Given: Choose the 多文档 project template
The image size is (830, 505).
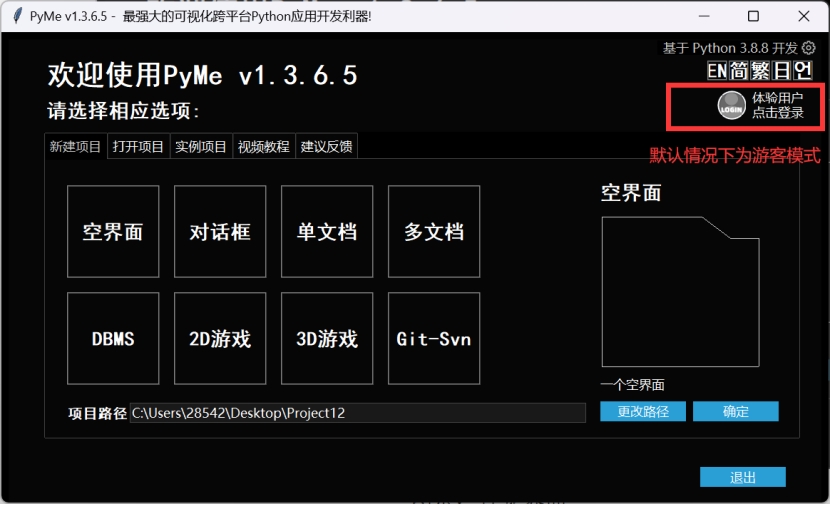Looking at the screenshot, I should tap(434, 231).
